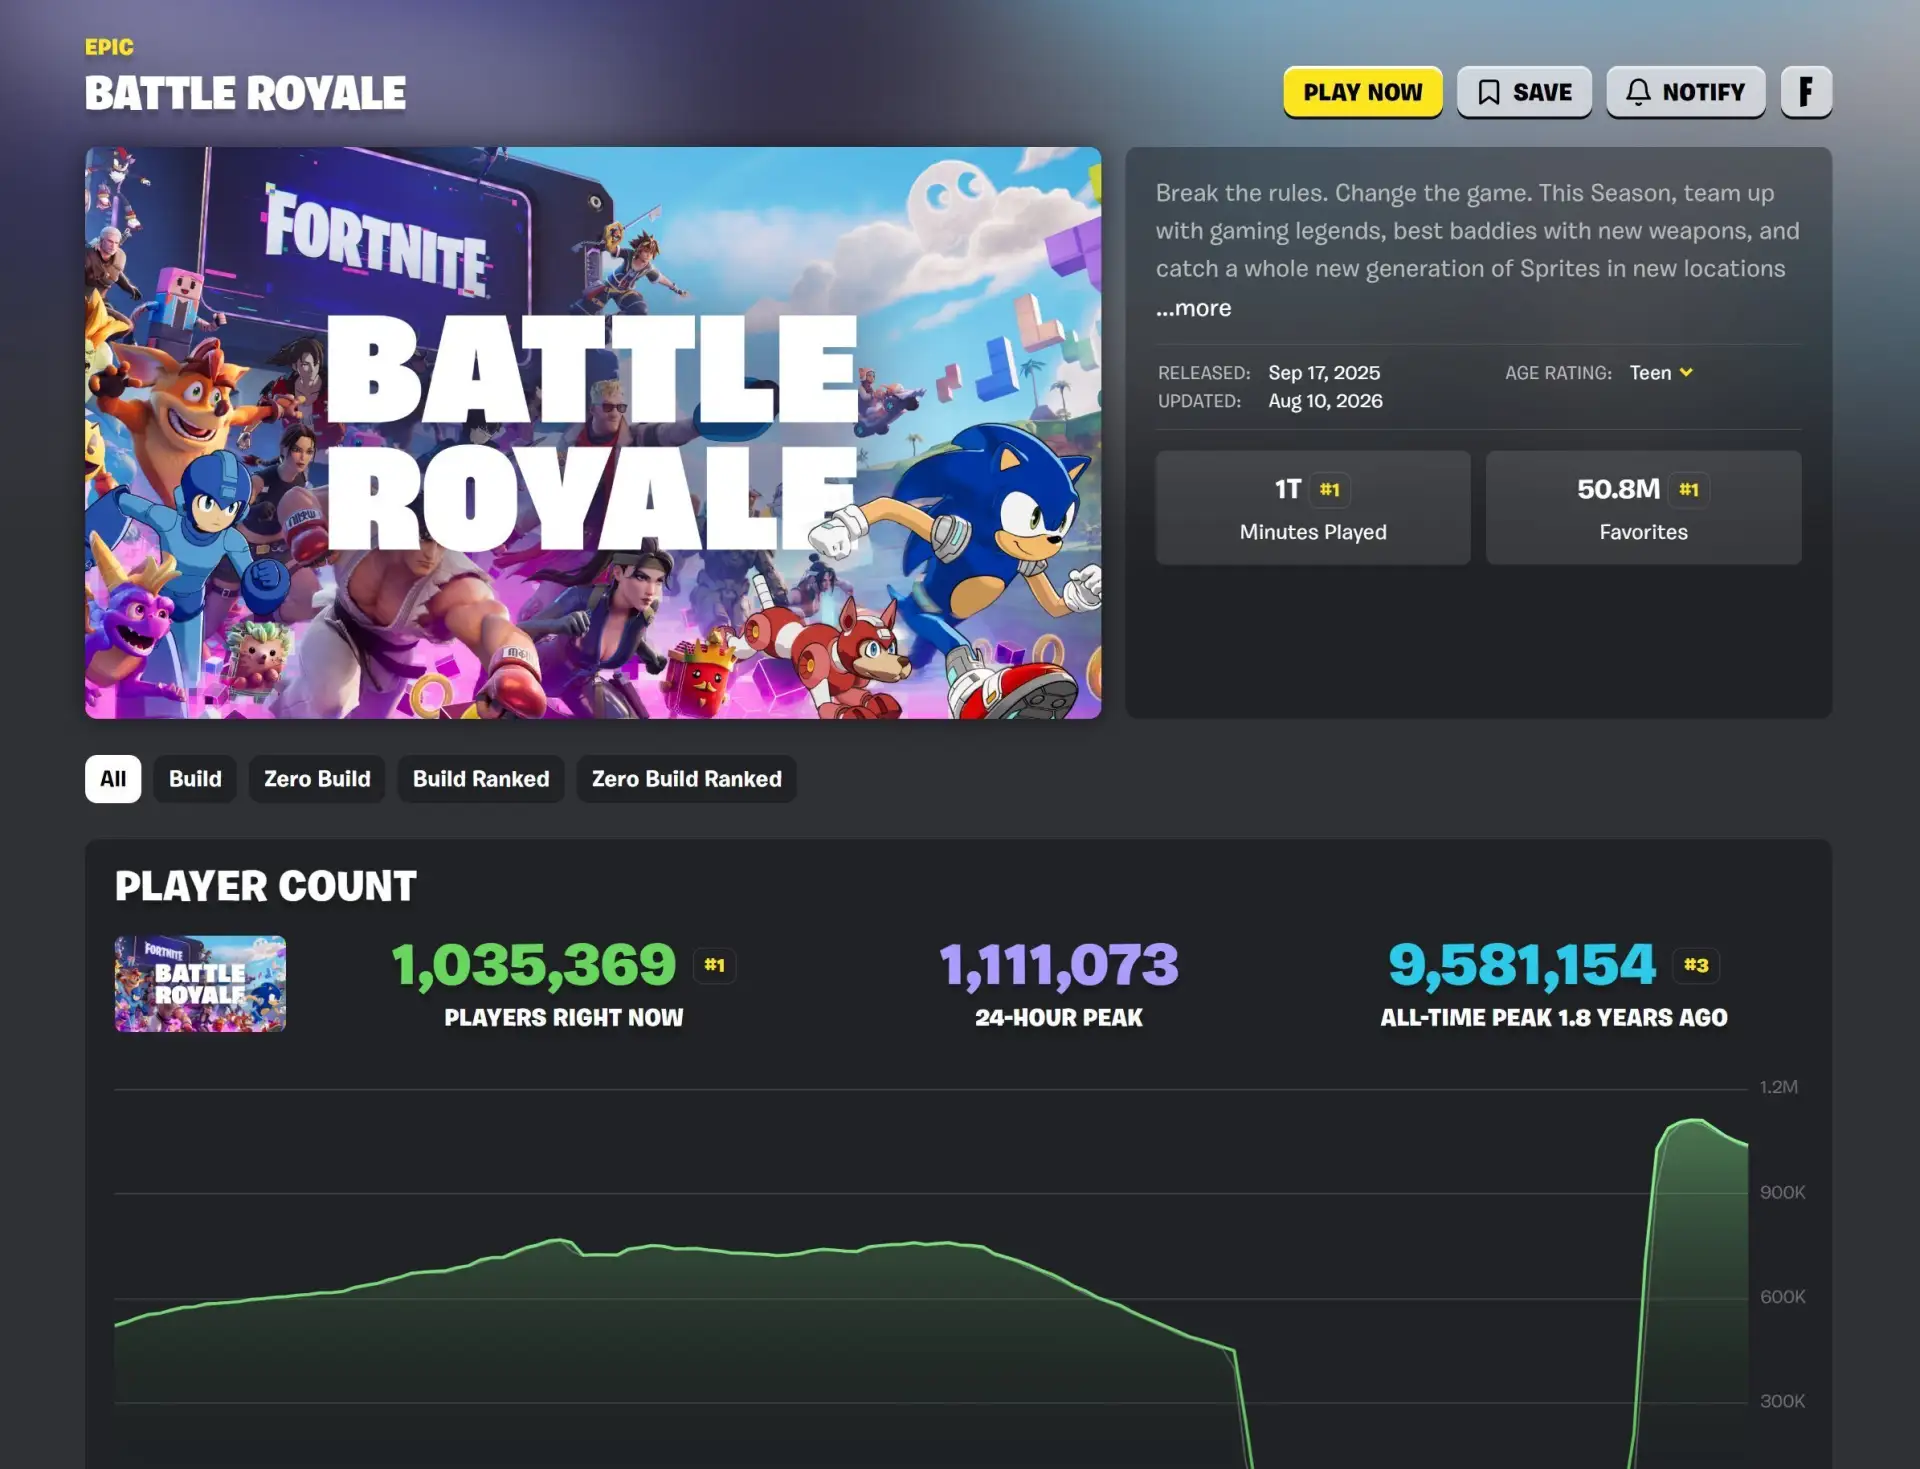The height and width of the screenshot is (1469, 1920).
Task: Click the updated date Aug 10, 2026
Action: coord(1325,401)
